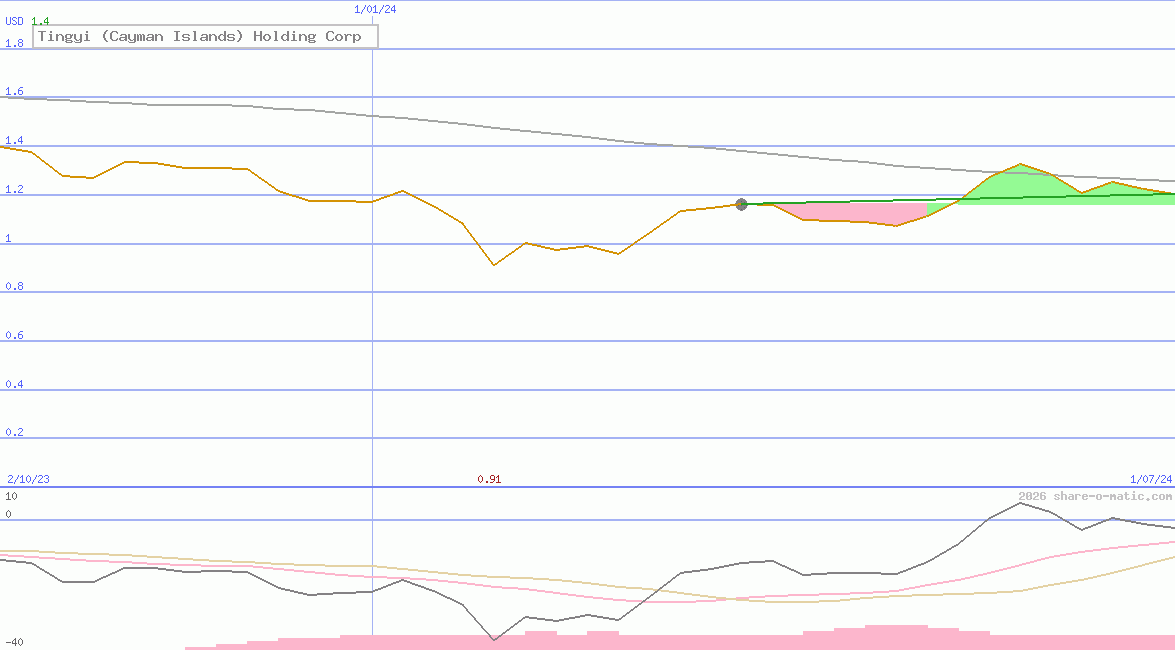This screenshot has height=650, width=1175.
Task: Click the -40 indicator axis label
Action: pyautogui.click(x=14, y=643)
